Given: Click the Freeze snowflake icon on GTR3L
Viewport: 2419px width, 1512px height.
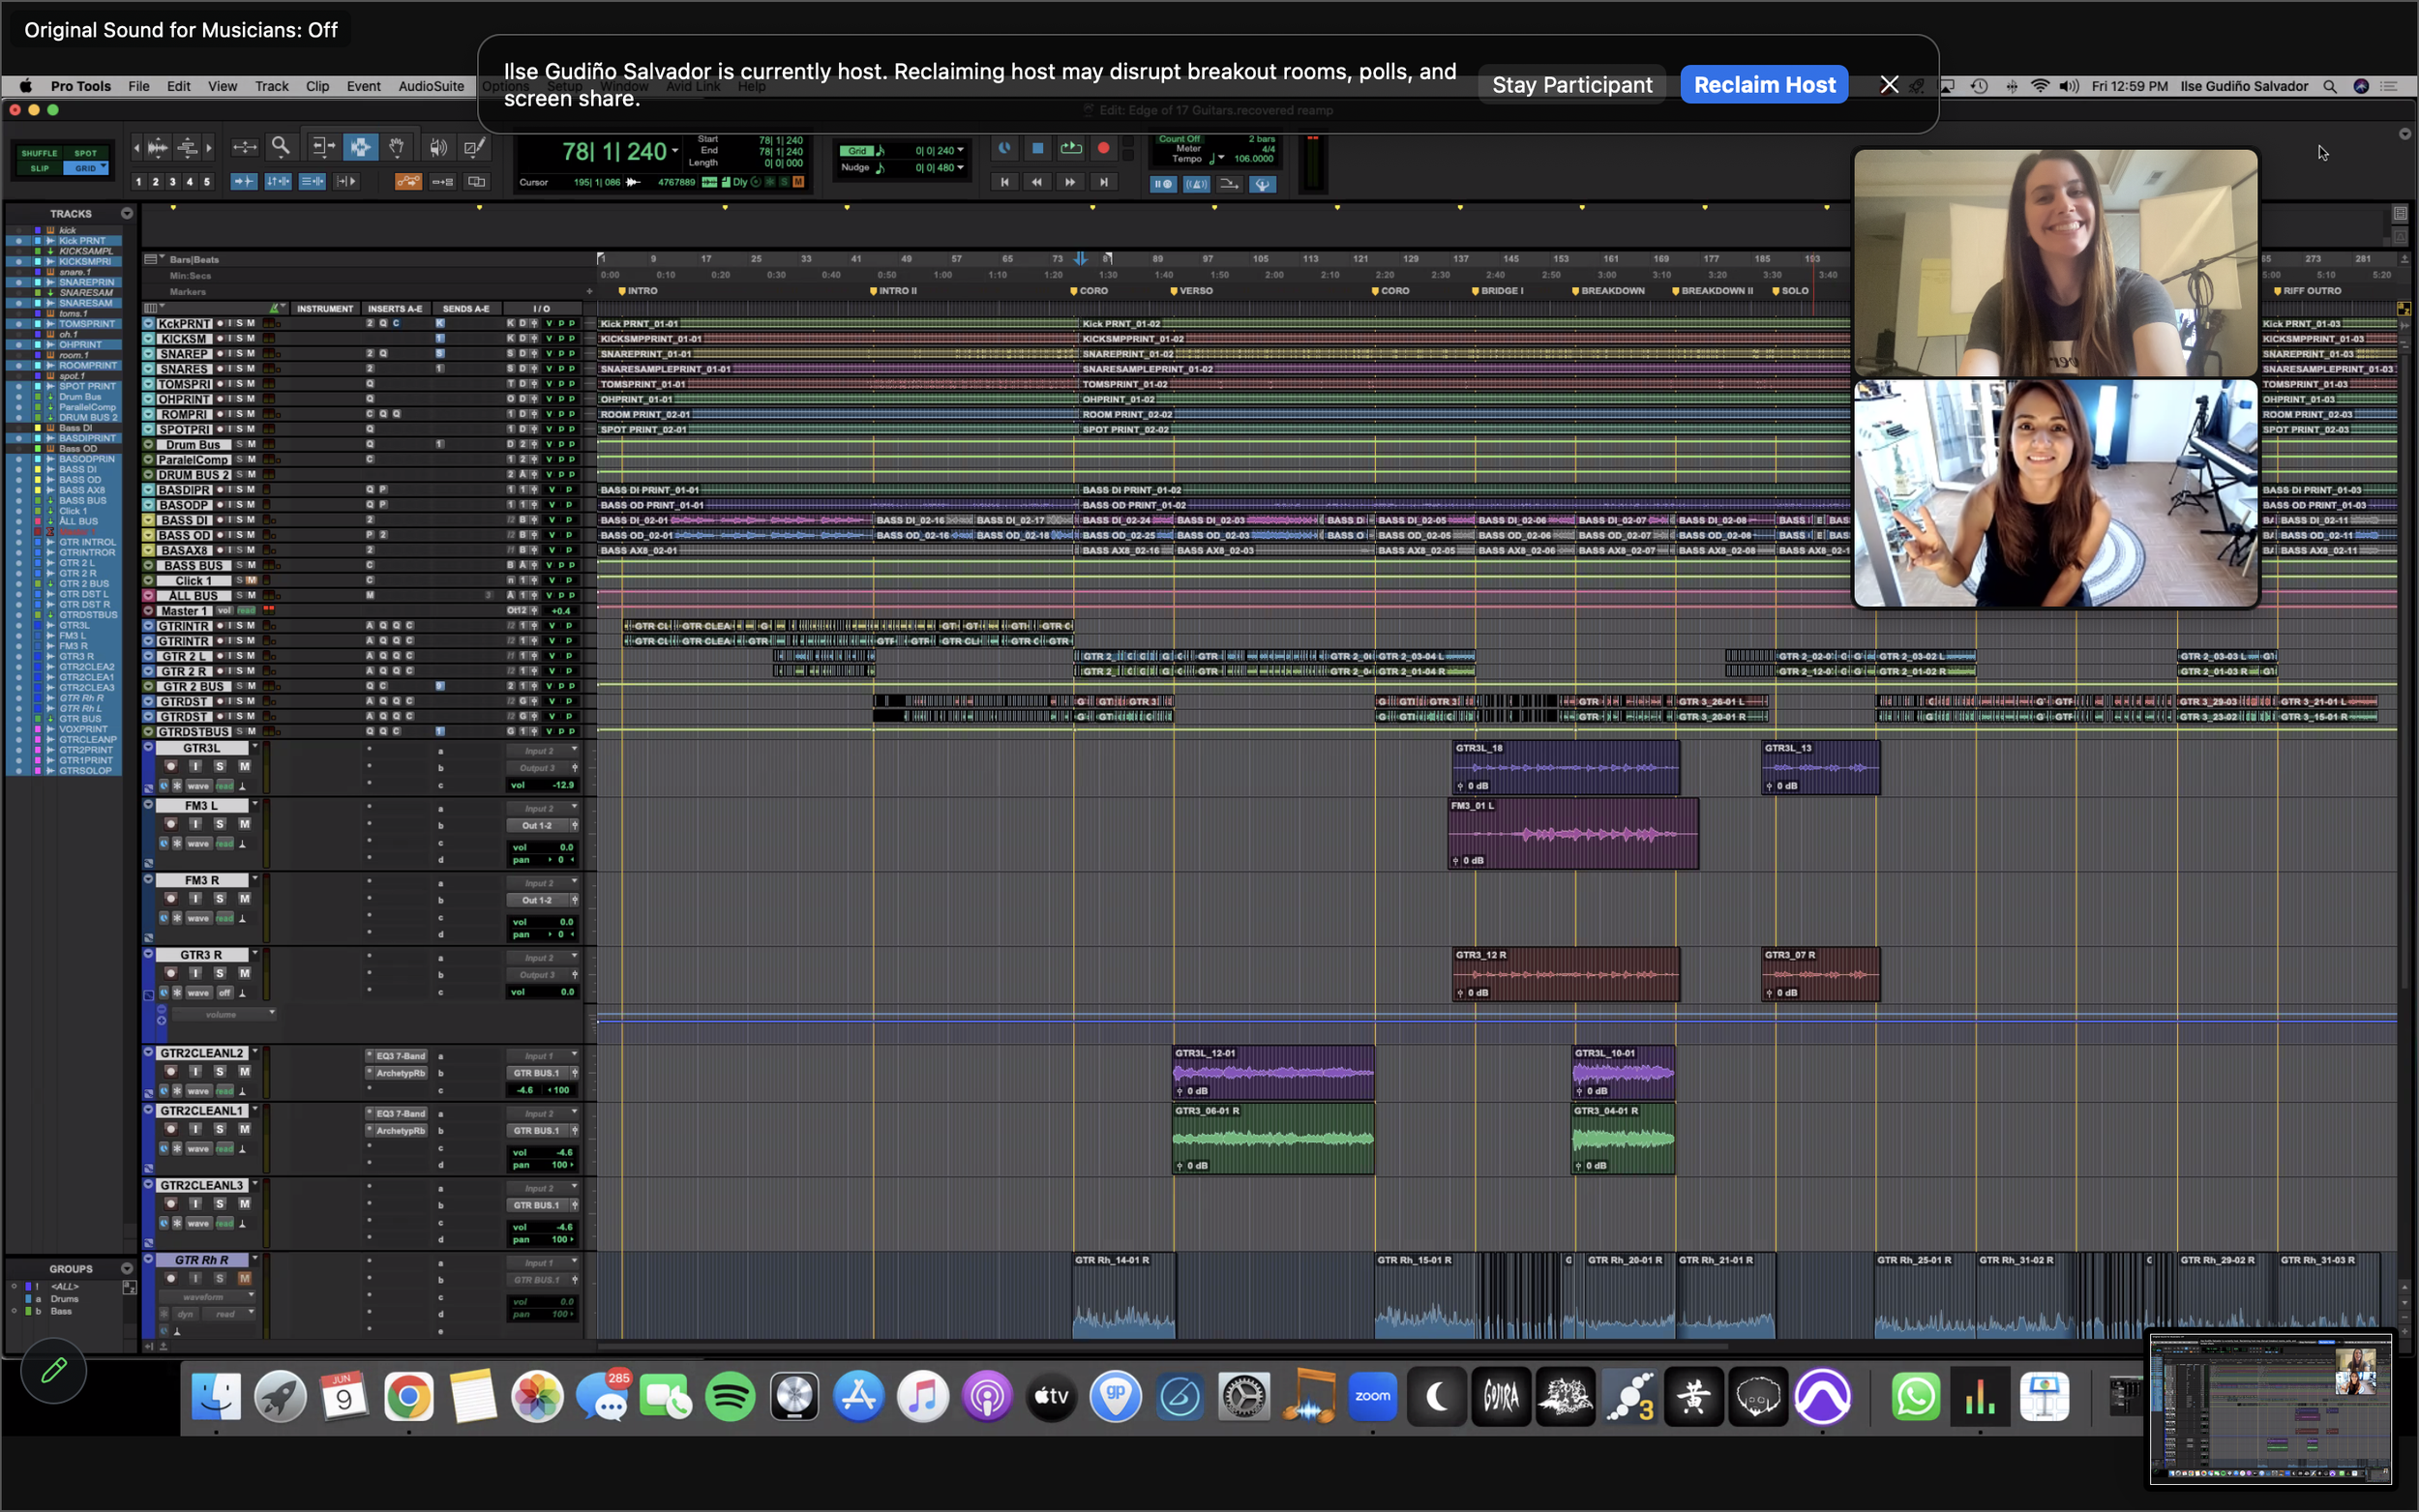Looking at the screenshot, I should point(178,786).
